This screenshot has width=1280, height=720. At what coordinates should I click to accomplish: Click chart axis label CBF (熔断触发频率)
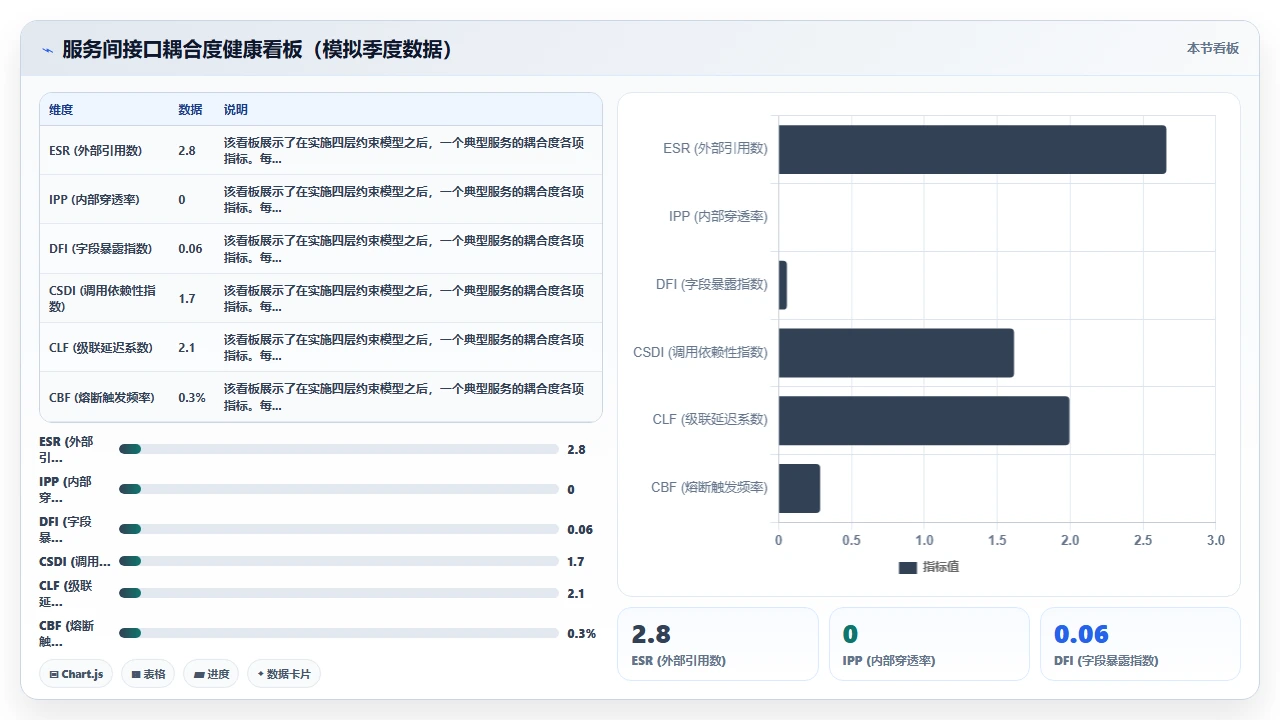[x=709, y=488]
